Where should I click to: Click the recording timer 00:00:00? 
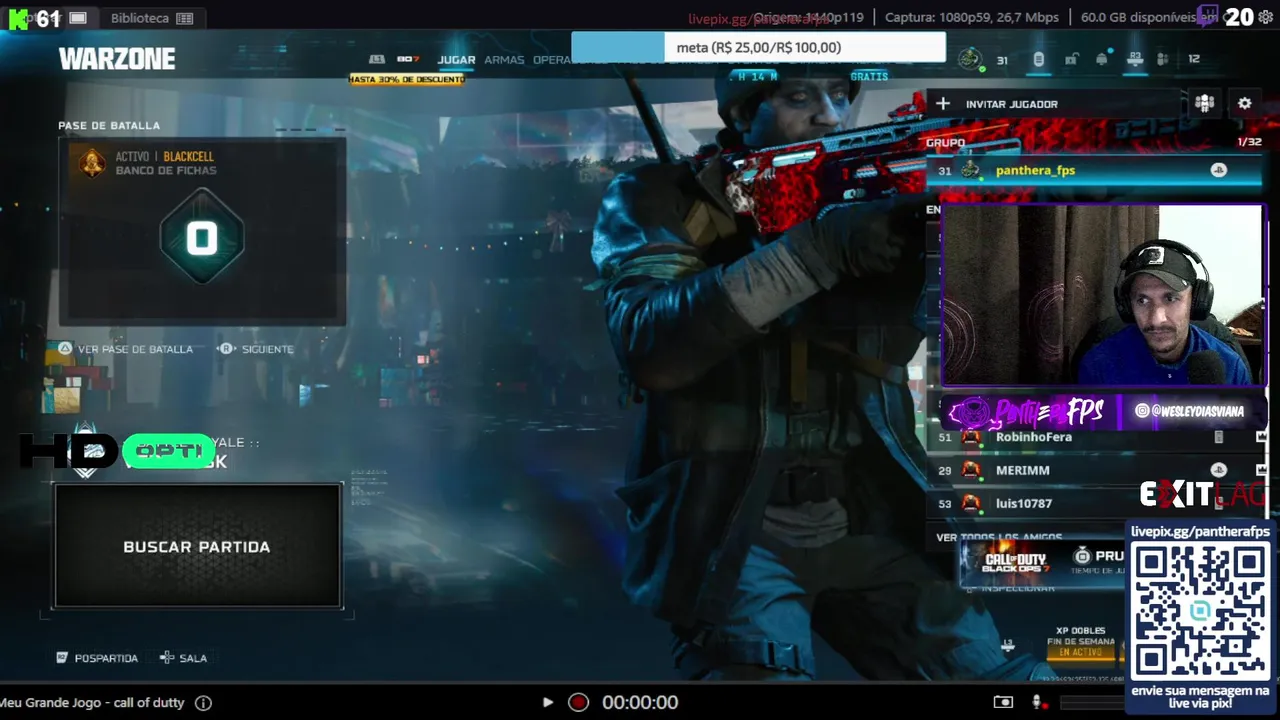point(640,703)
